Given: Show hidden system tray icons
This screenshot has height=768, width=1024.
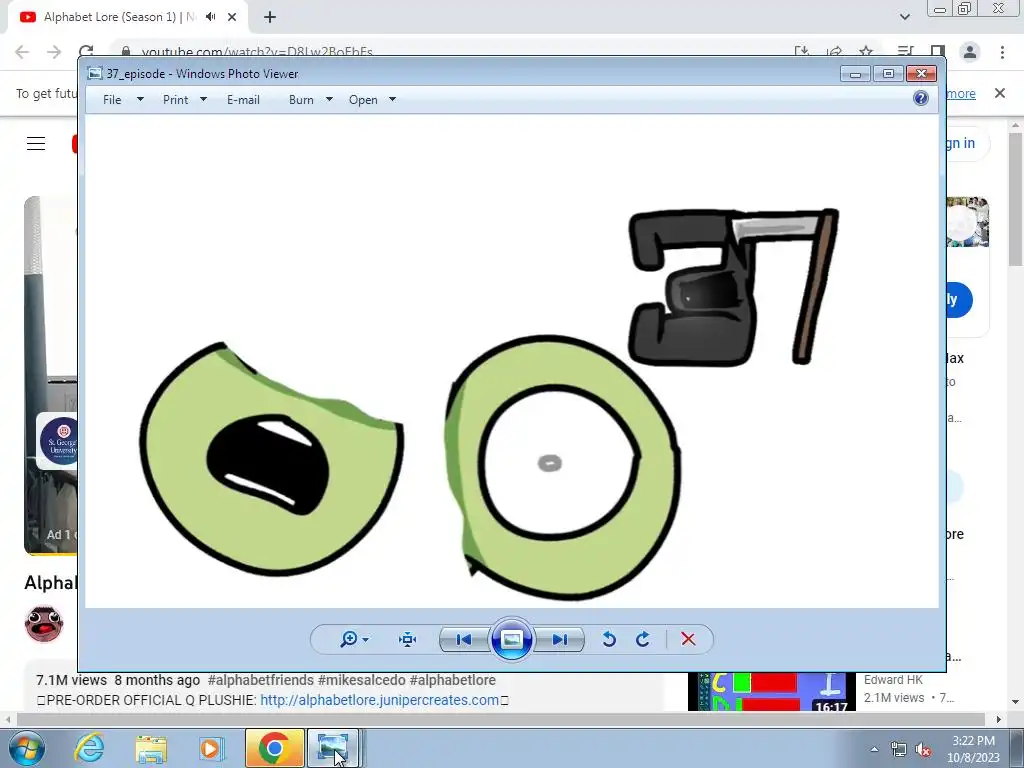Looking at the screenshot, I should coord(874,749).
